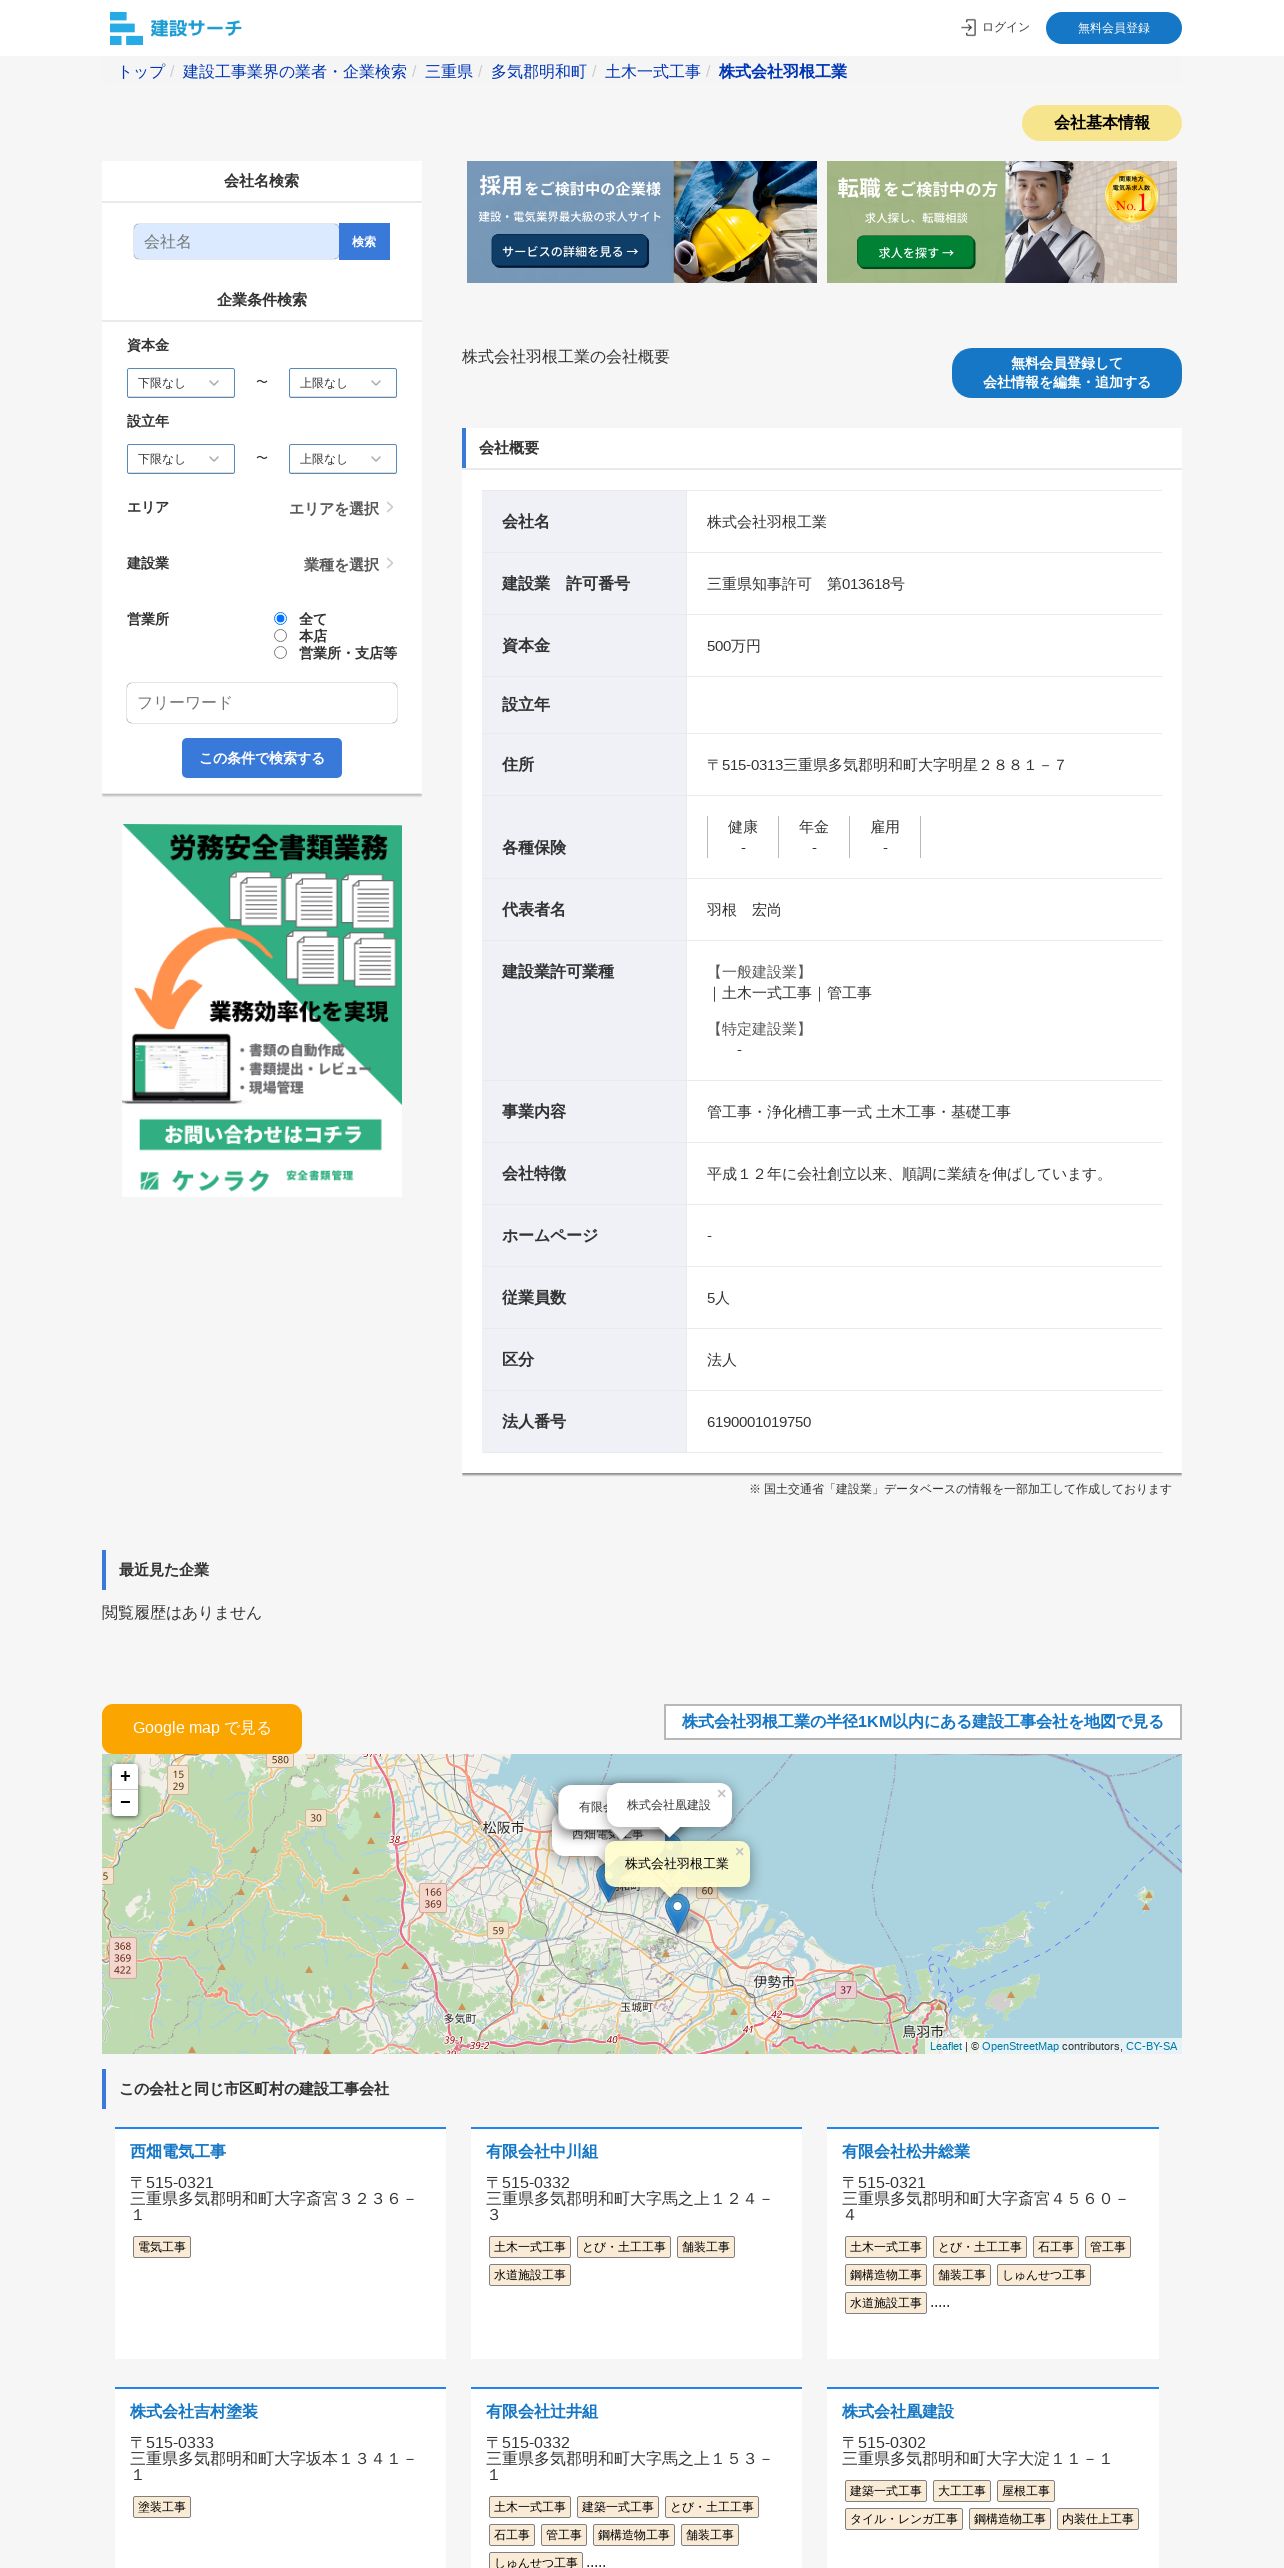Close the 株式会社凰建設 map popup

721,1793
